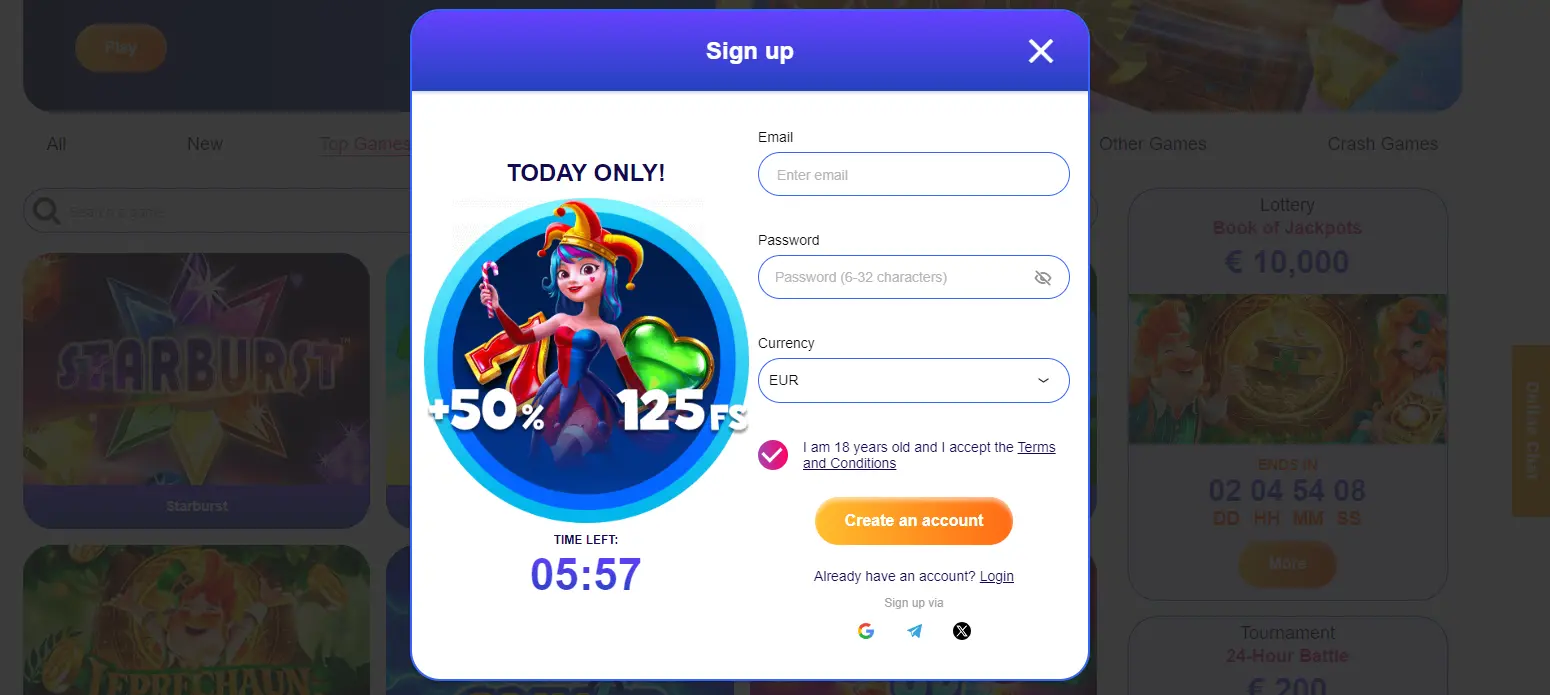This screenshot has width=1550, height=695.
Task: Focus the Password input field
Action: [x=914, y=277]
